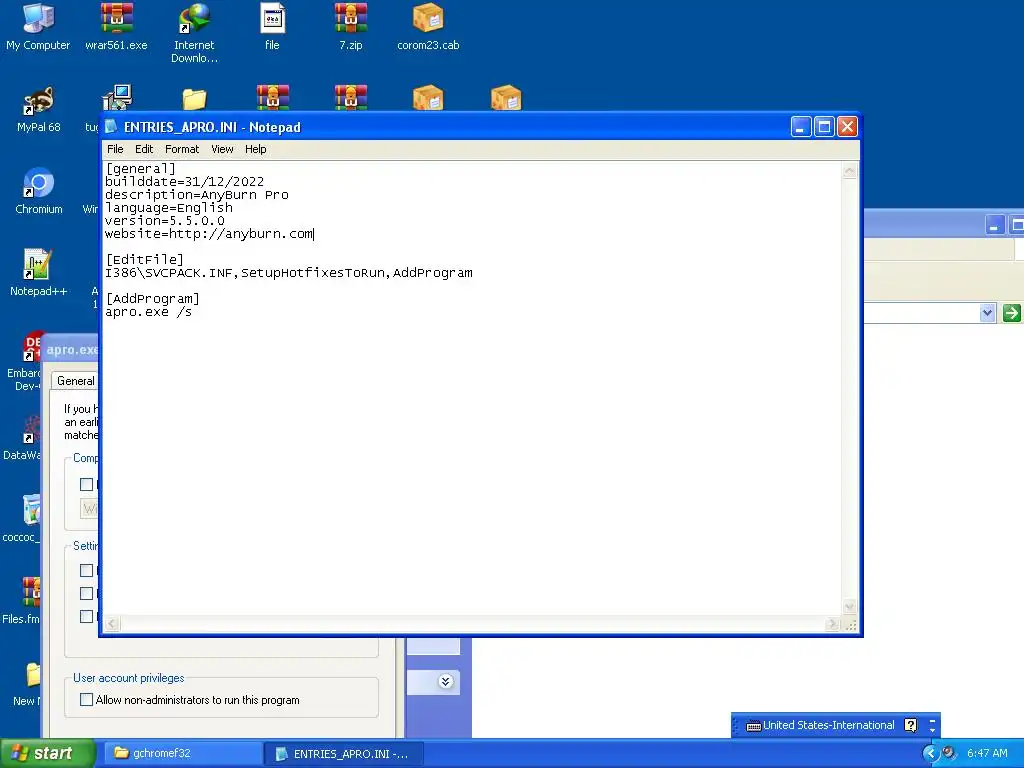Click United States-International language label
The image size is (1024, 768).
point(828,725)
